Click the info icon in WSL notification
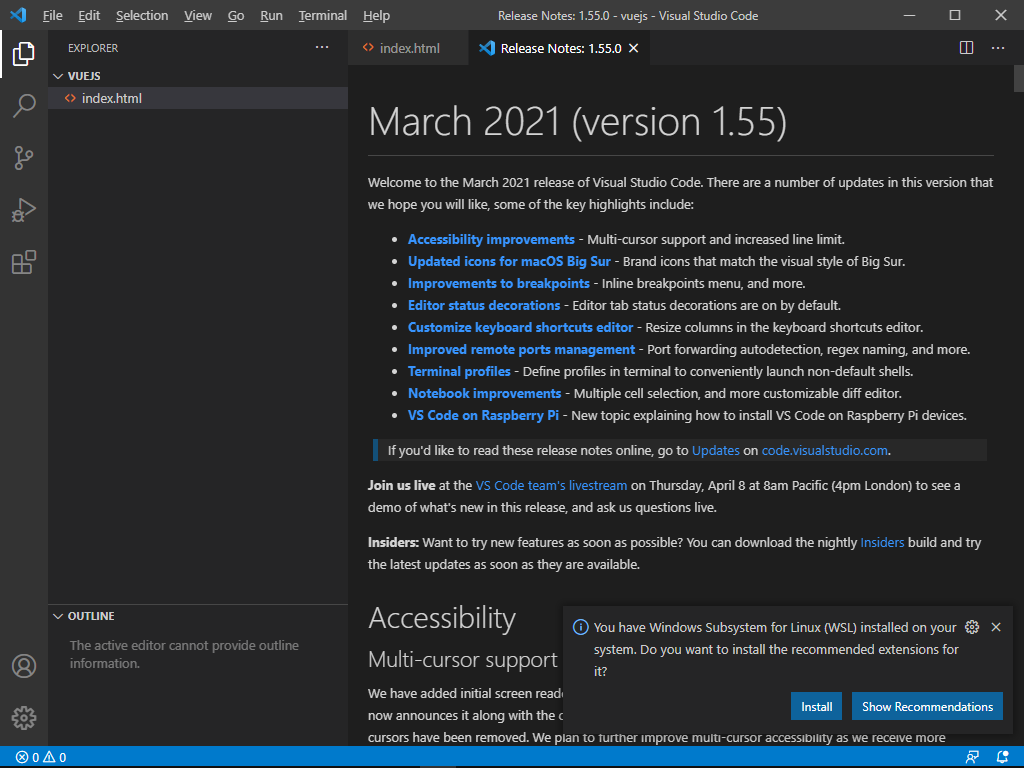Viewport: 1024px width, 768px height. [580, 627]
